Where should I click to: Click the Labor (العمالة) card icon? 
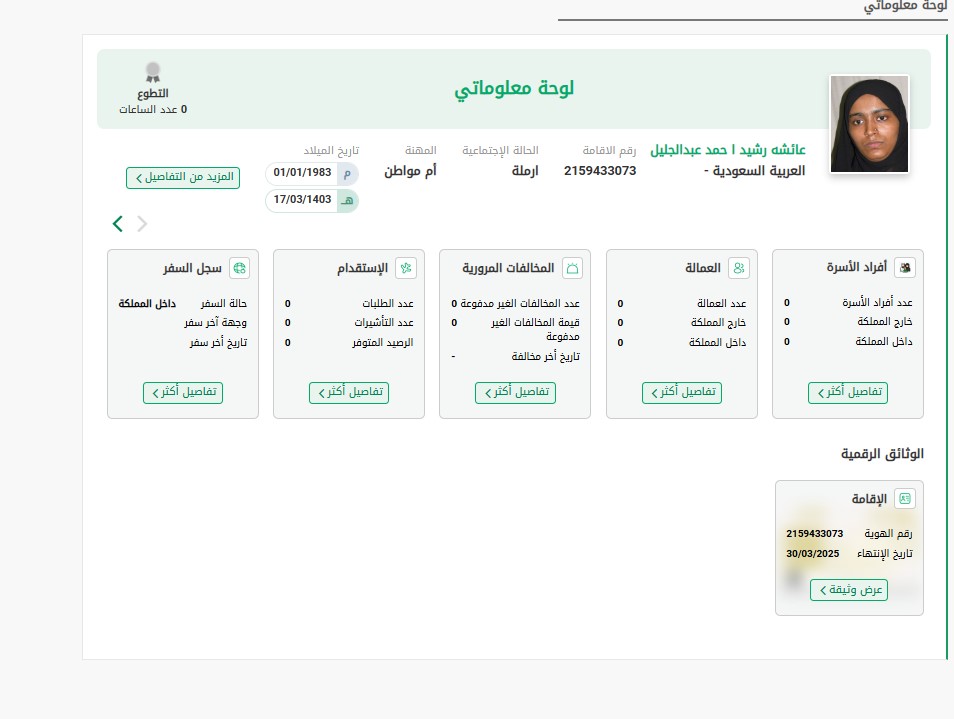738,268
